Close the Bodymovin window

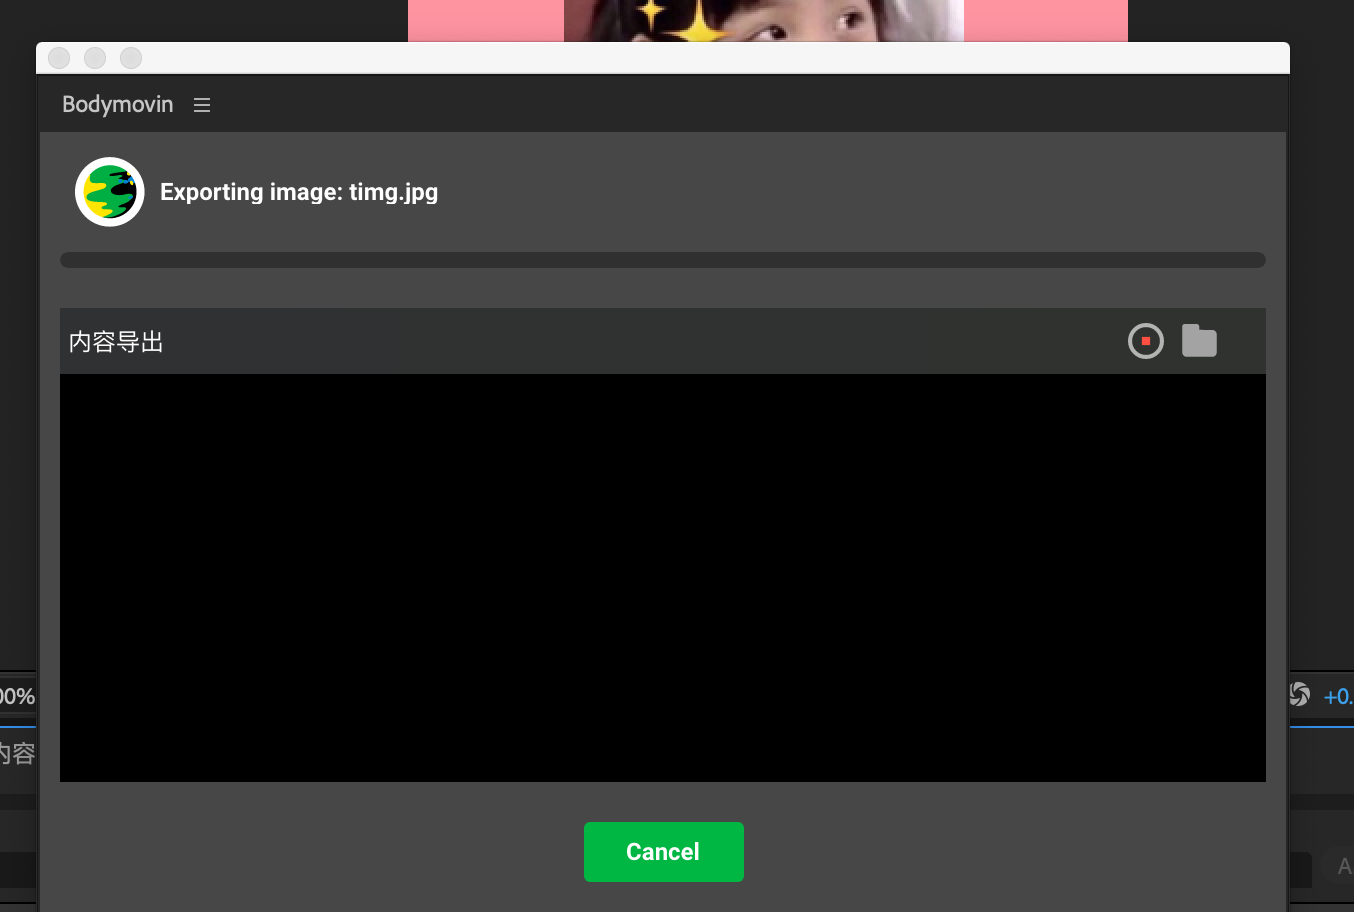click(x=59, y=58)
